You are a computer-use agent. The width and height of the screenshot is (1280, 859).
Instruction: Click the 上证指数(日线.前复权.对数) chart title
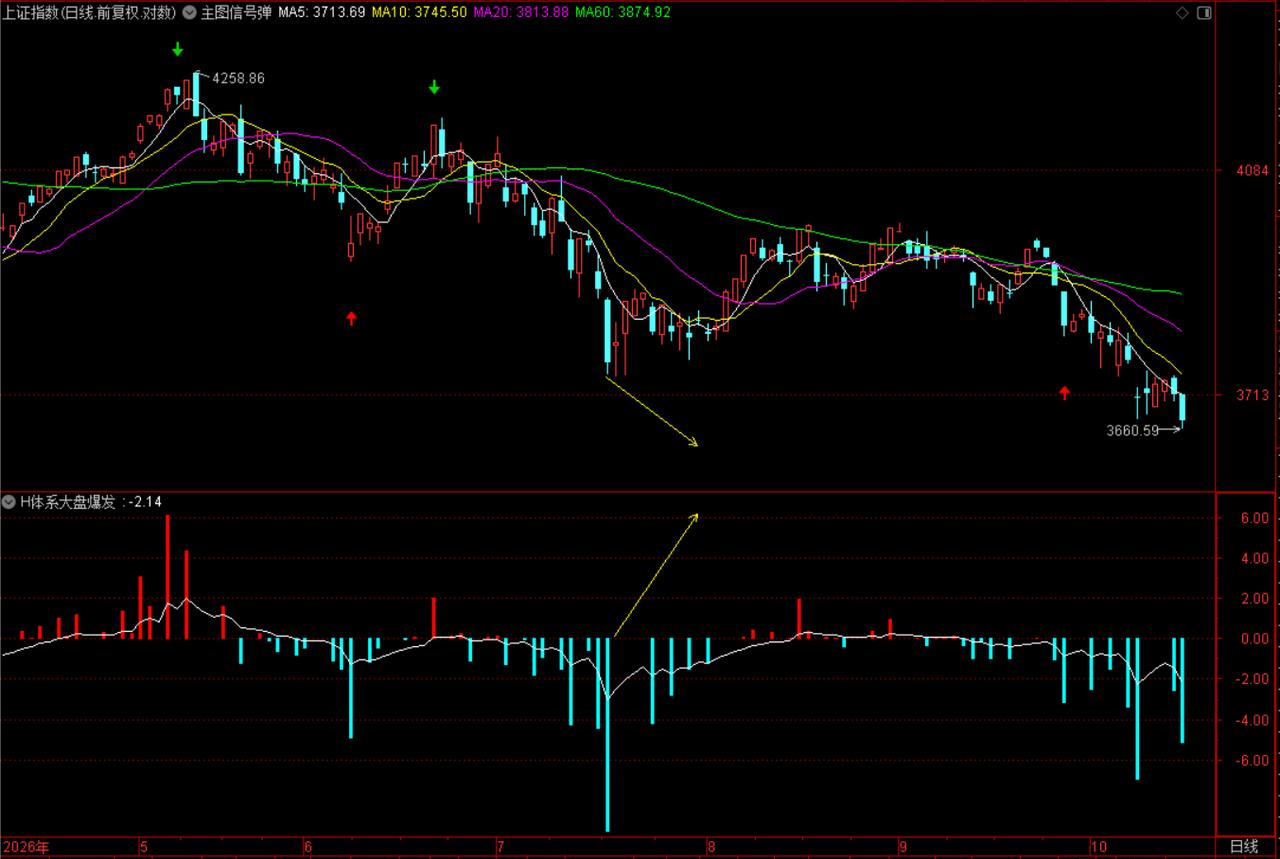click(x=90, y=13)
